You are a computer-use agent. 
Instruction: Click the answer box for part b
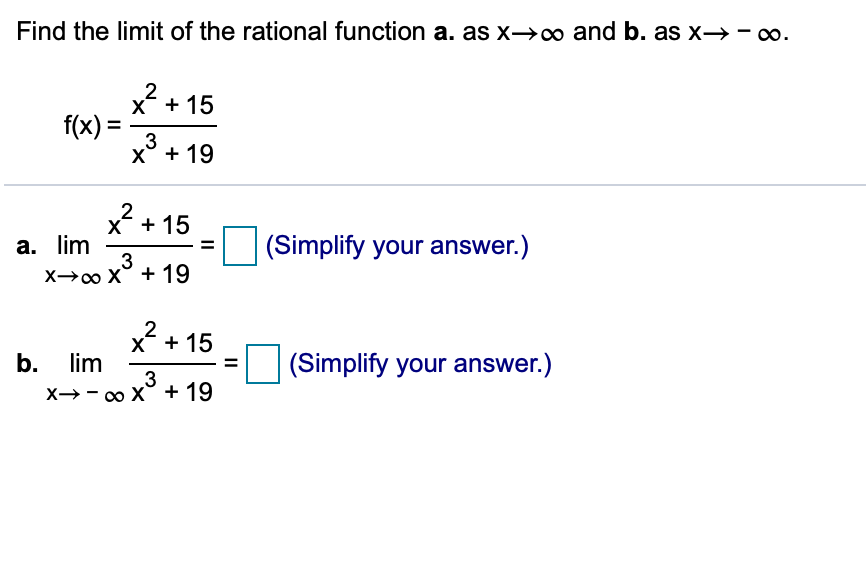pos(261,362)
